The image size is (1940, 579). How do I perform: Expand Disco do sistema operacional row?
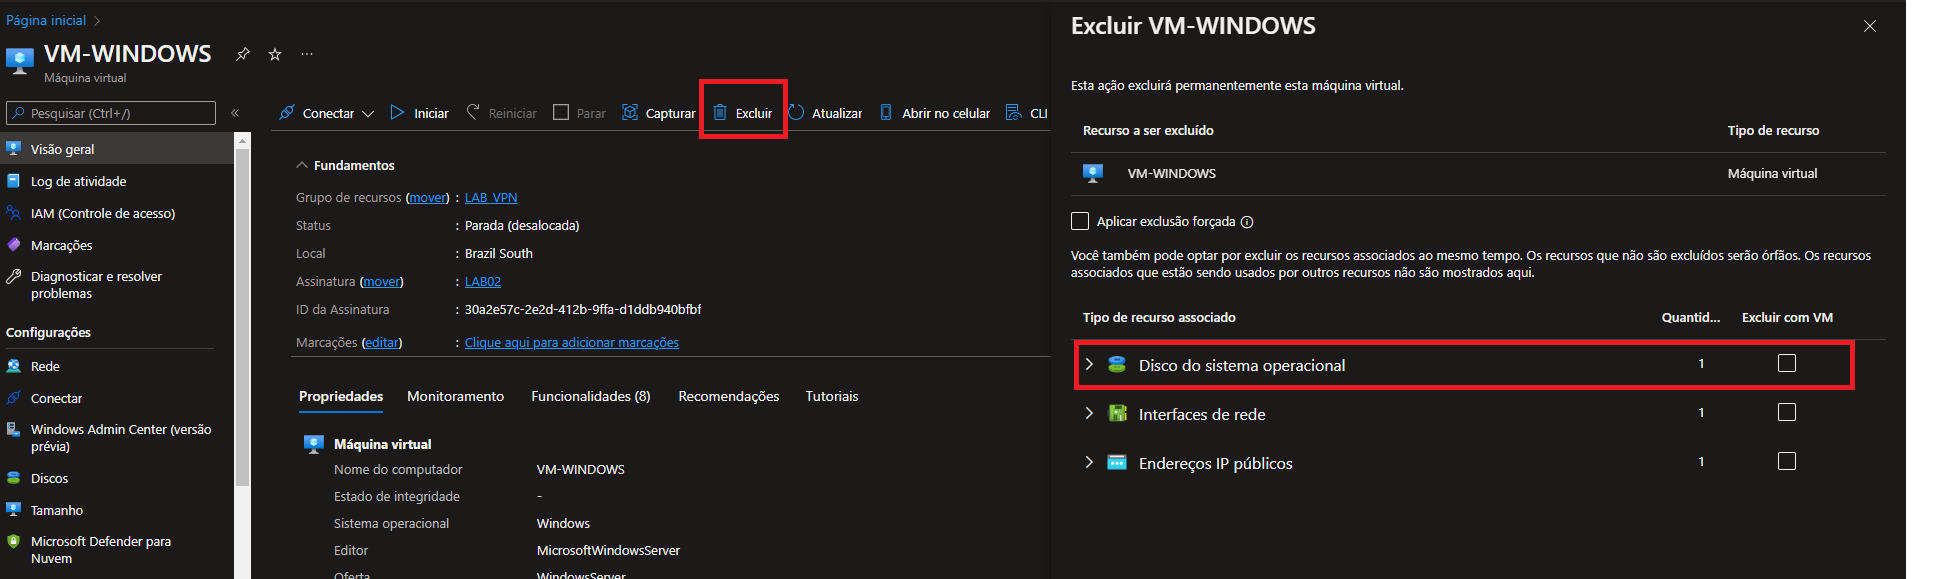point(1089,364)
